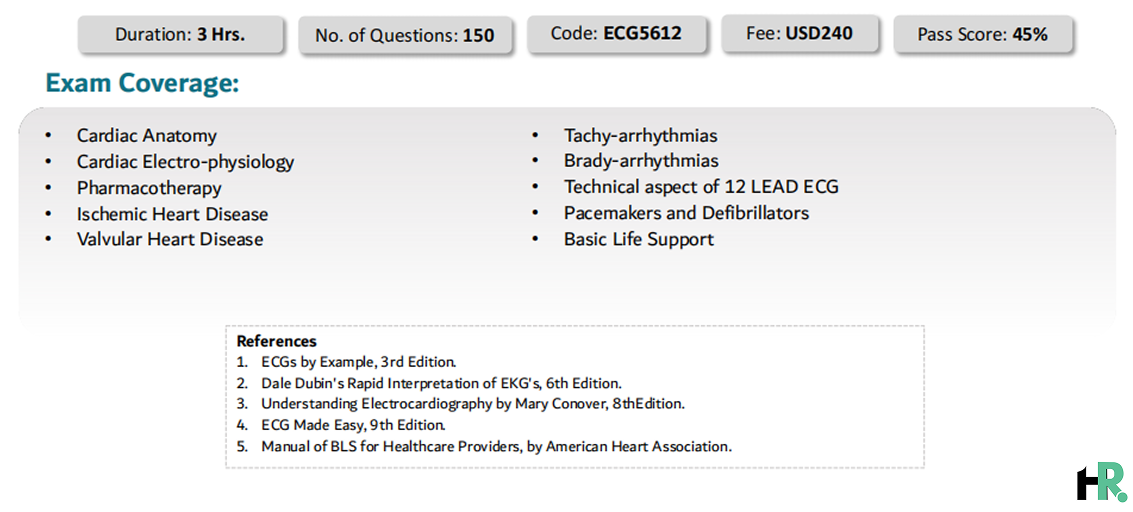Viewport: 1133px width, 512px height.
Task: Click the No. of Questions 150 badge
Action: click(405, 35)
